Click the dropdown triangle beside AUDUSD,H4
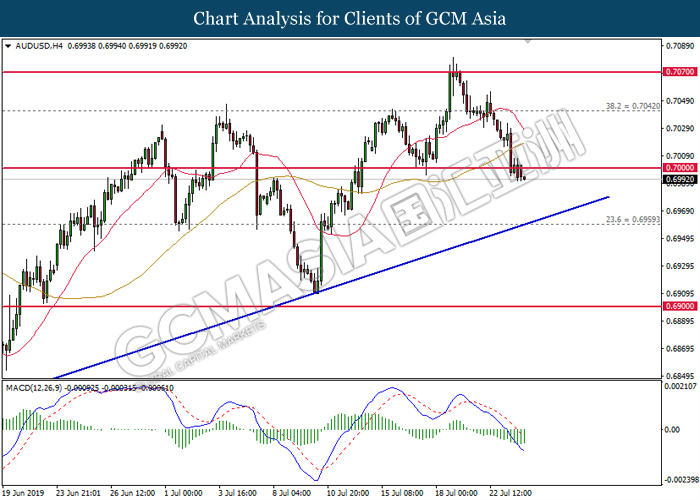 click(x=8, y=46)
